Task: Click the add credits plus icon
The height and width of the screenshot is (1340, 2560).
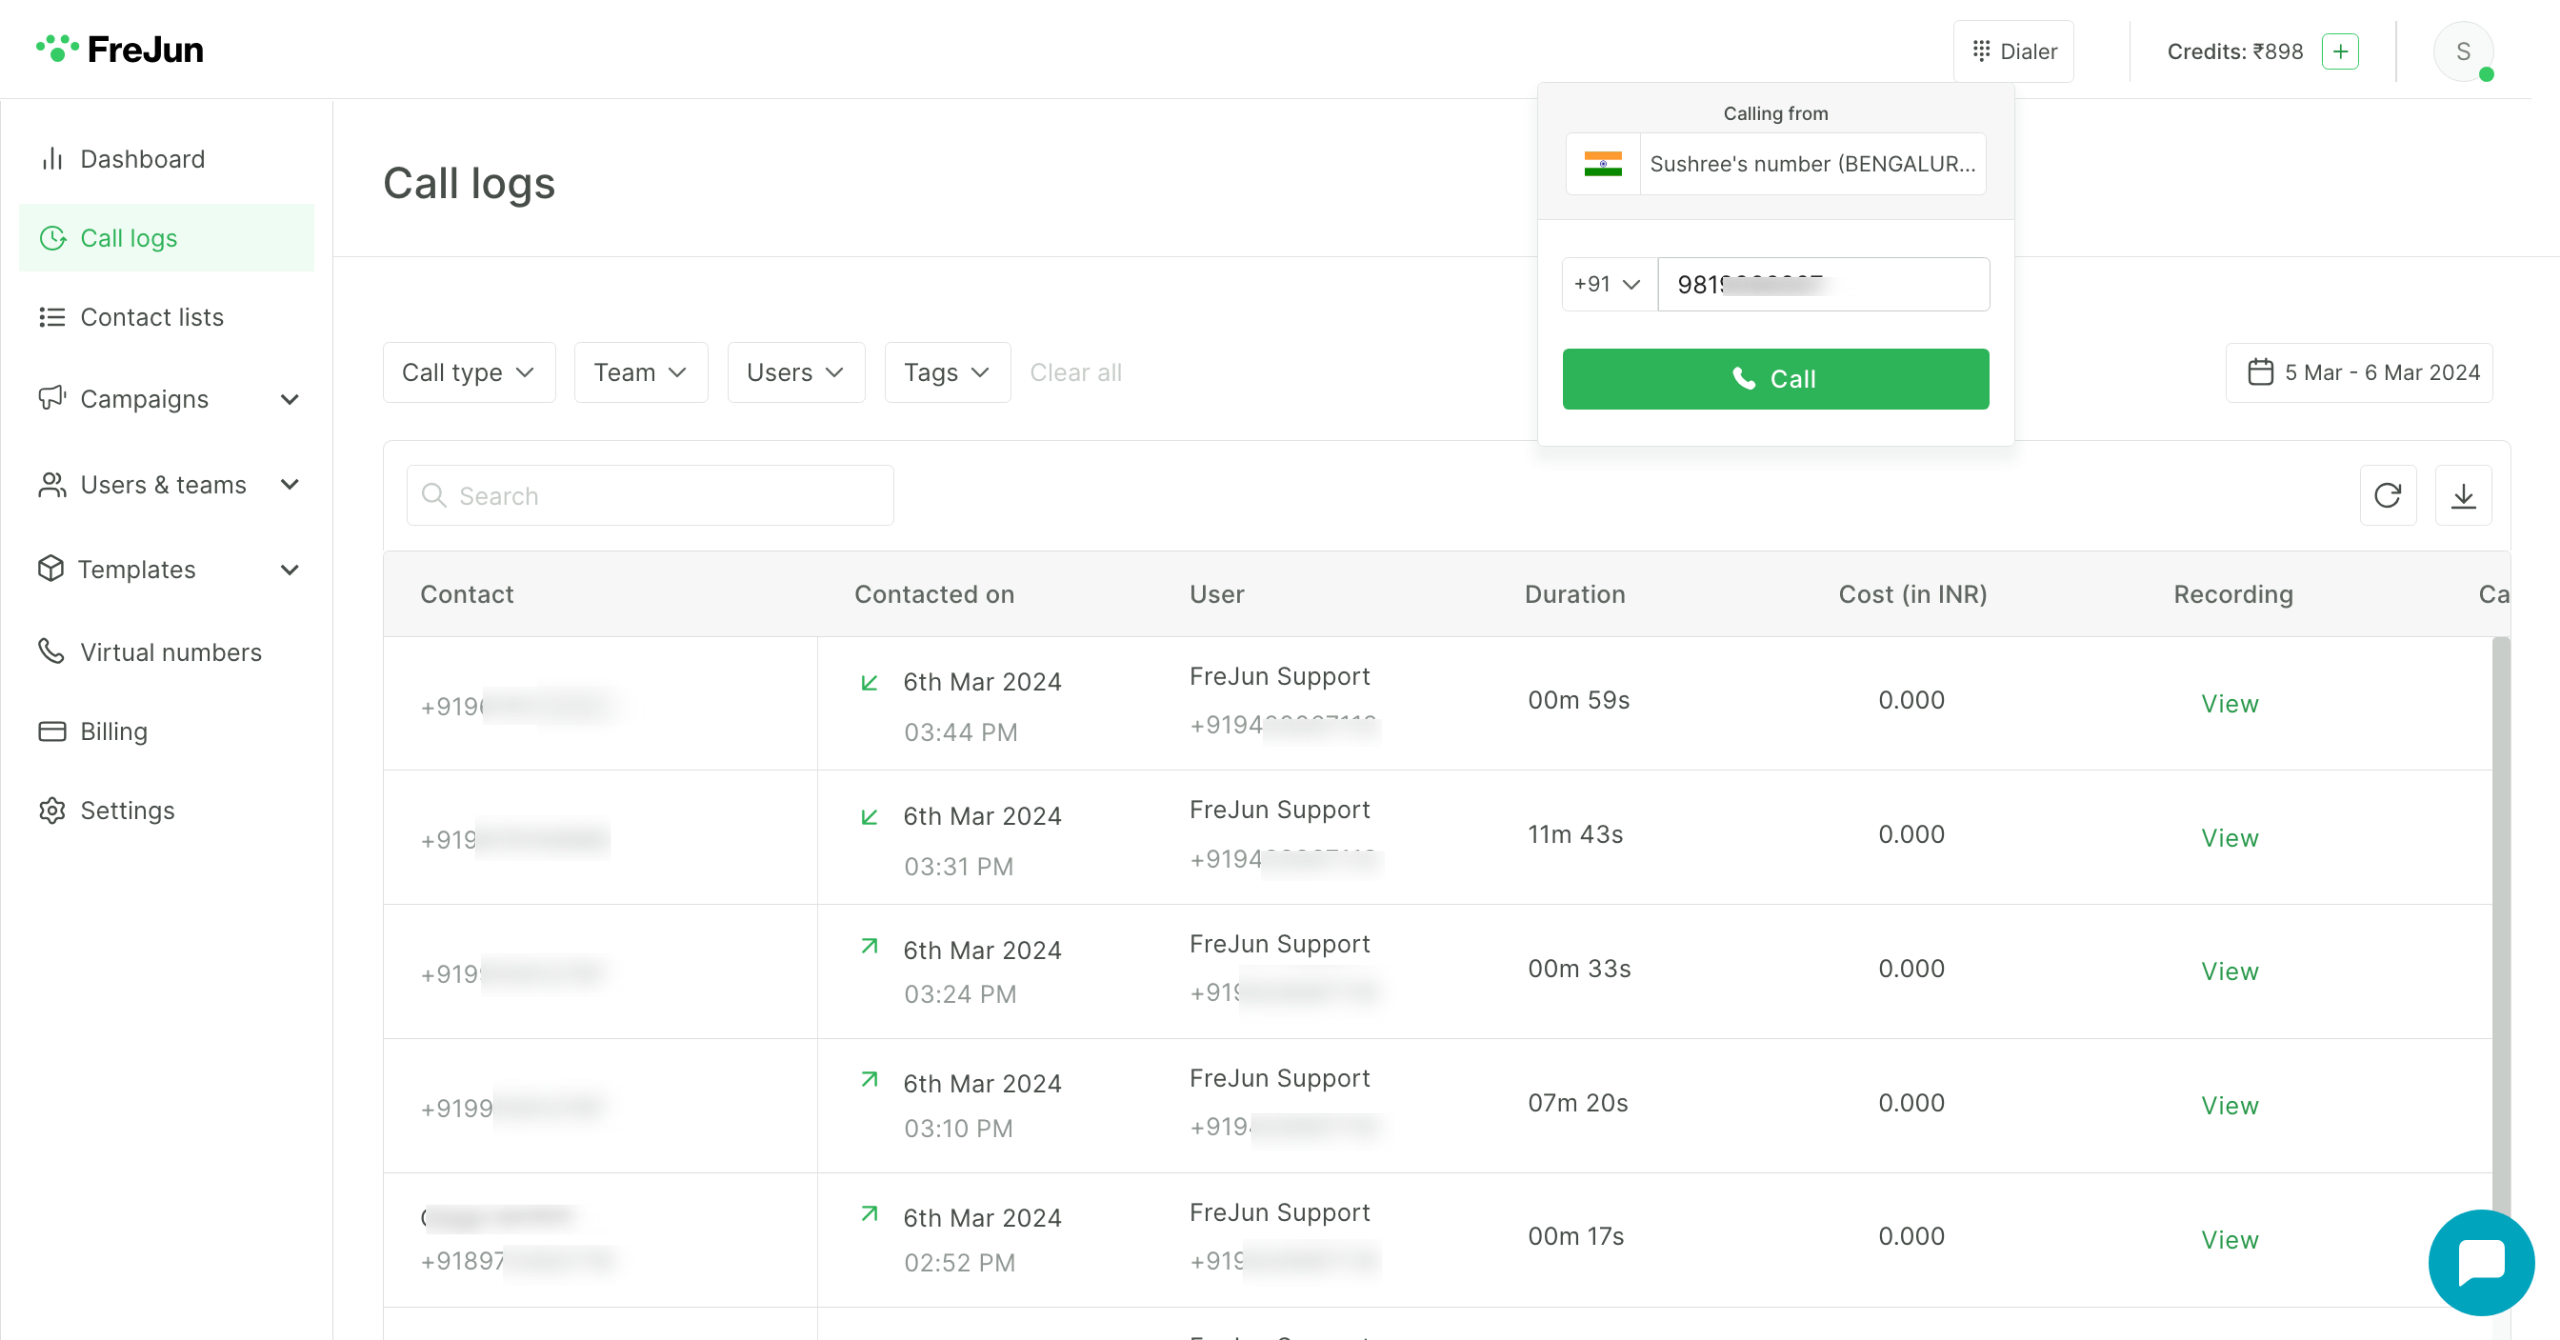Action: [x=2340, y=51]
